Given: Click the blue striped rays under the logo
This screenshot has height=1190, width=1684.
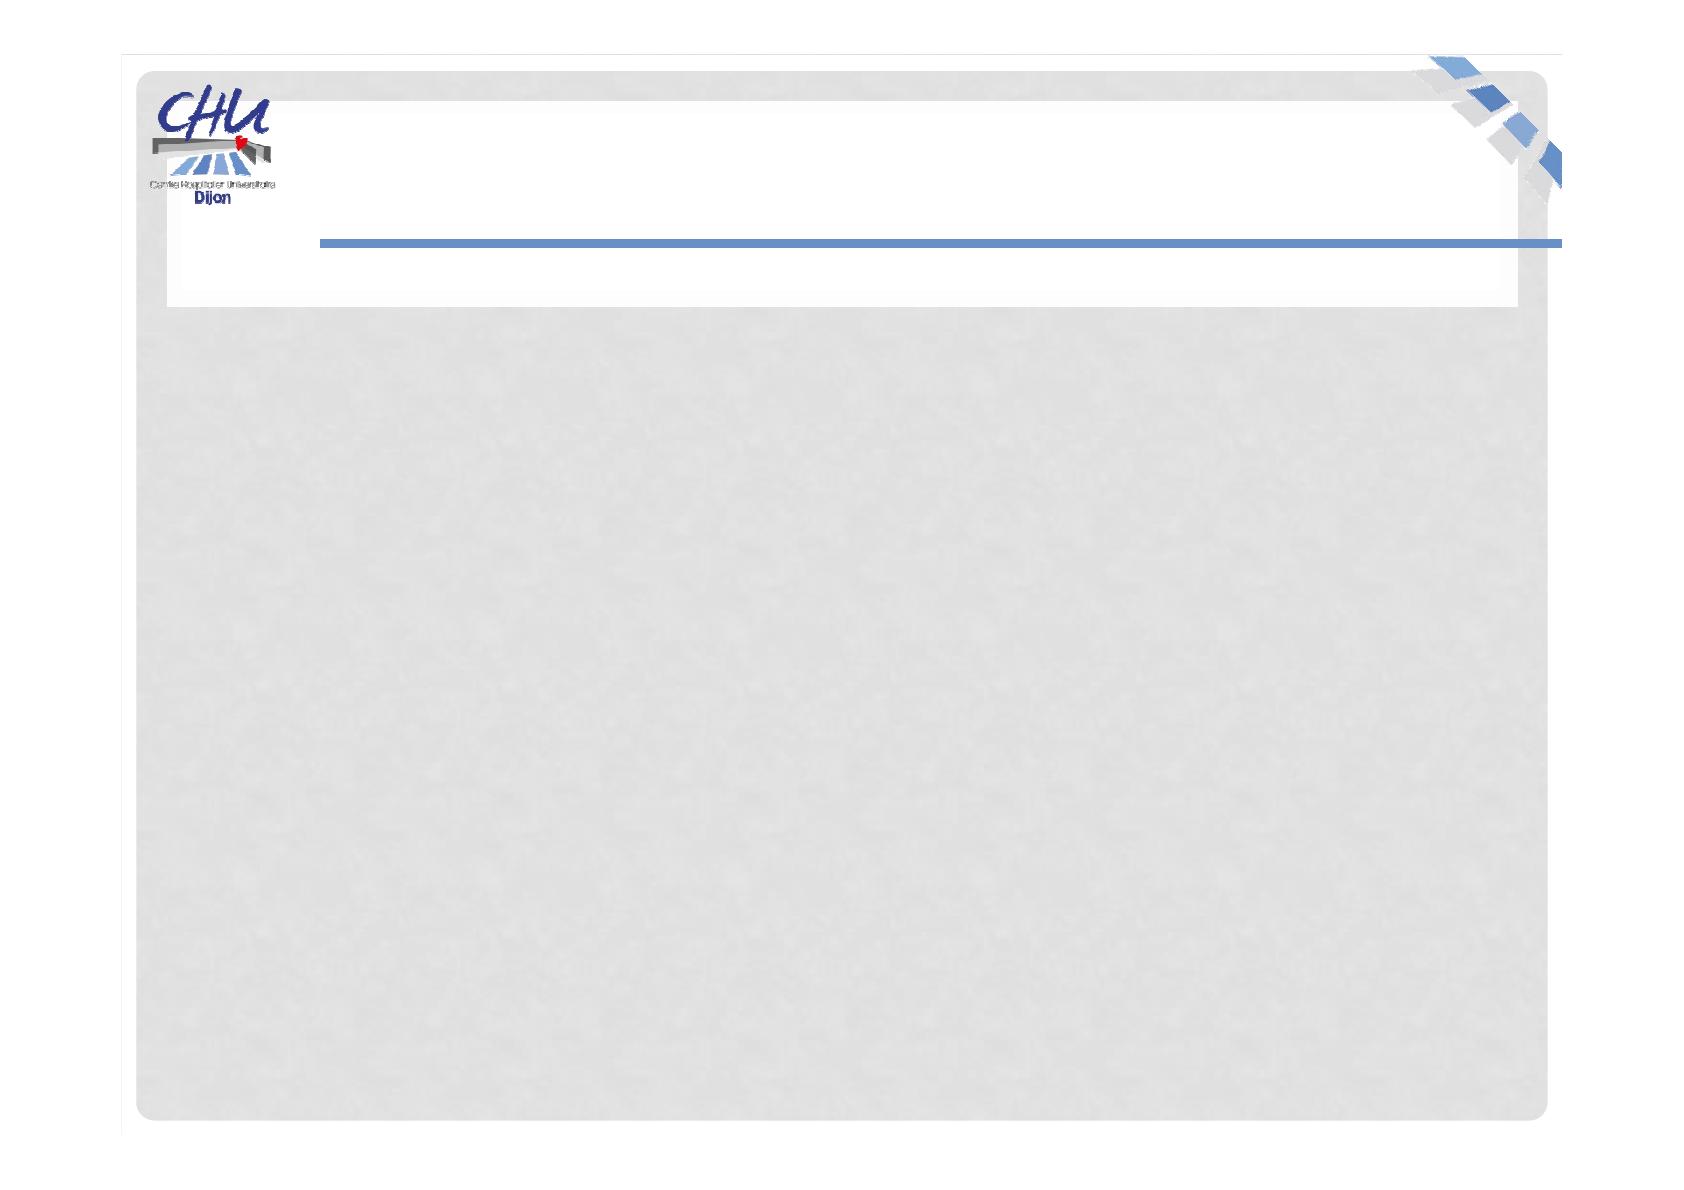Looking at the screenshot, I should [x=211, y=165].
